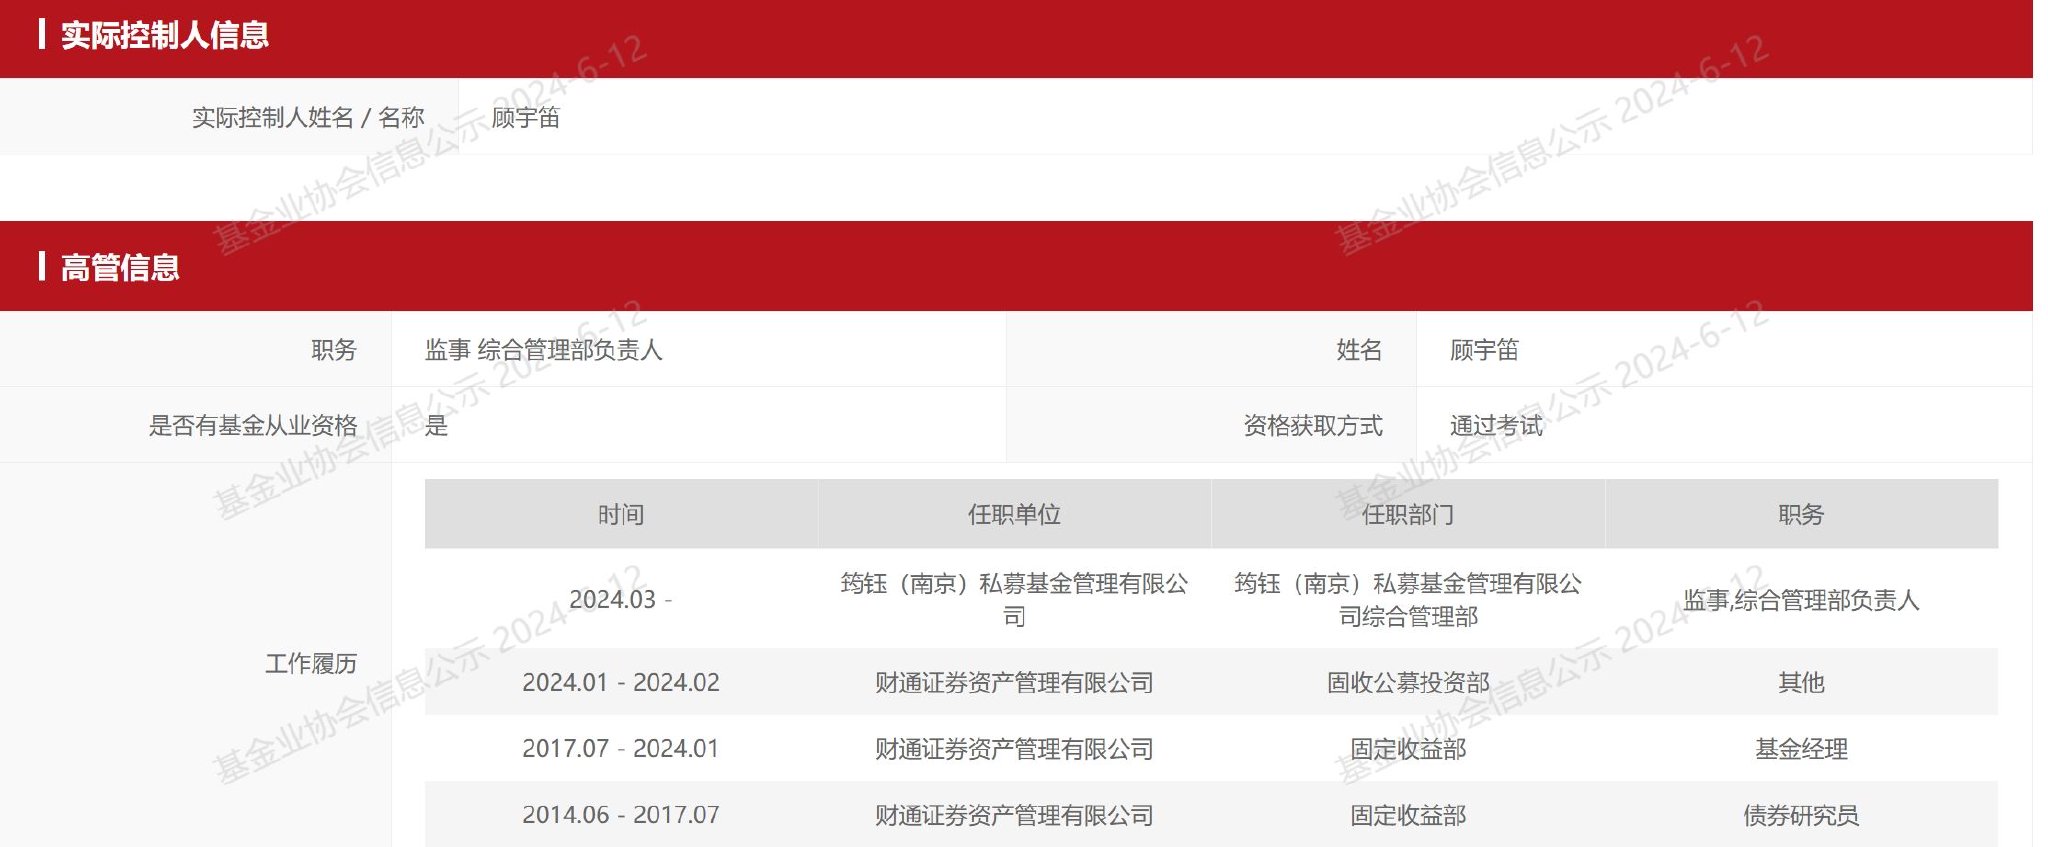Screen dimensions: 2048x847
Task: Click the 监事,综合管理部负责人 table cell
Action: click(1802, 600)
